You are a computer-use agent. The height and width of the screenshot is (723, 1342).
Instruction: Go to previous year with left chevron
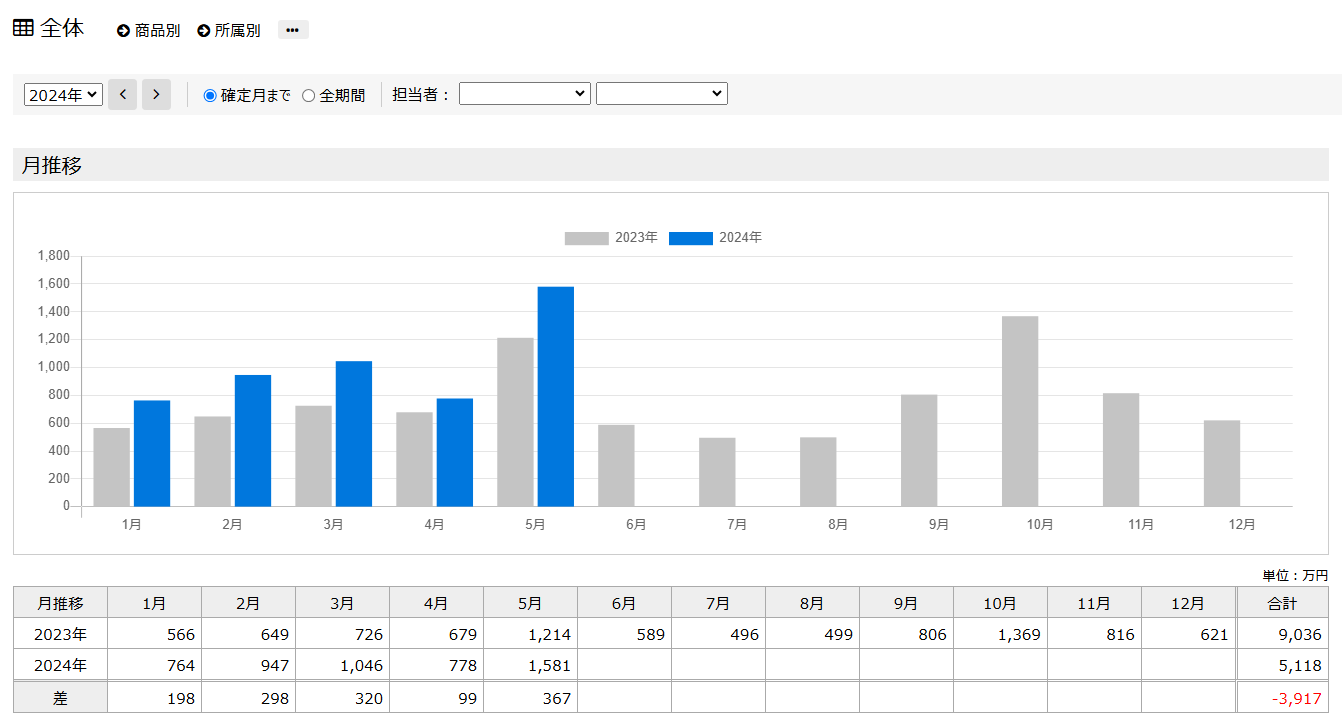click(122, 95)
